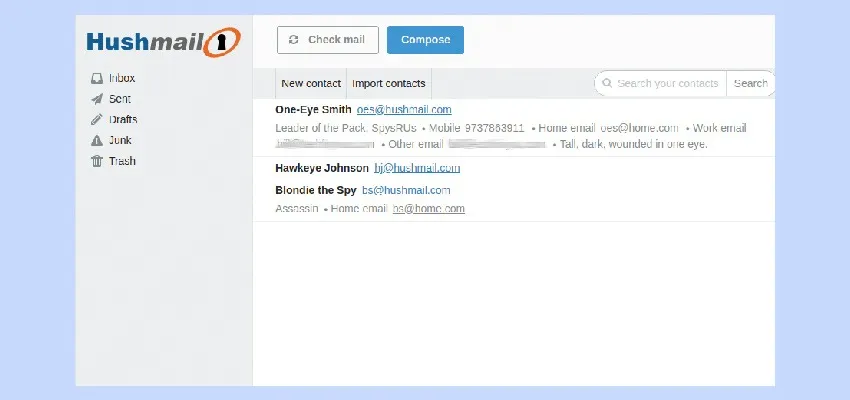Click the blue Compose button
The height and width of the screenshot is (400, 850).
(x=426, y=40)
